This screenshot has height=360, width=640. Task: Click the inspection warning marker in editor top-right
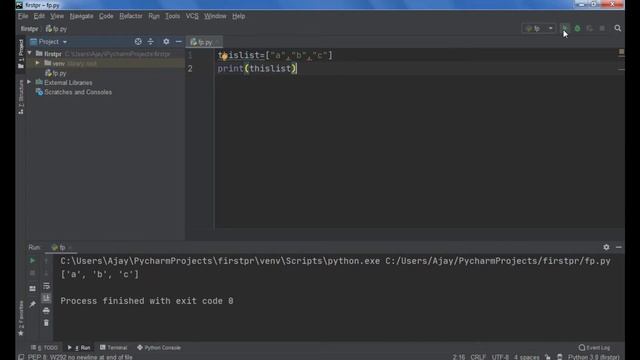coord(621,52)
